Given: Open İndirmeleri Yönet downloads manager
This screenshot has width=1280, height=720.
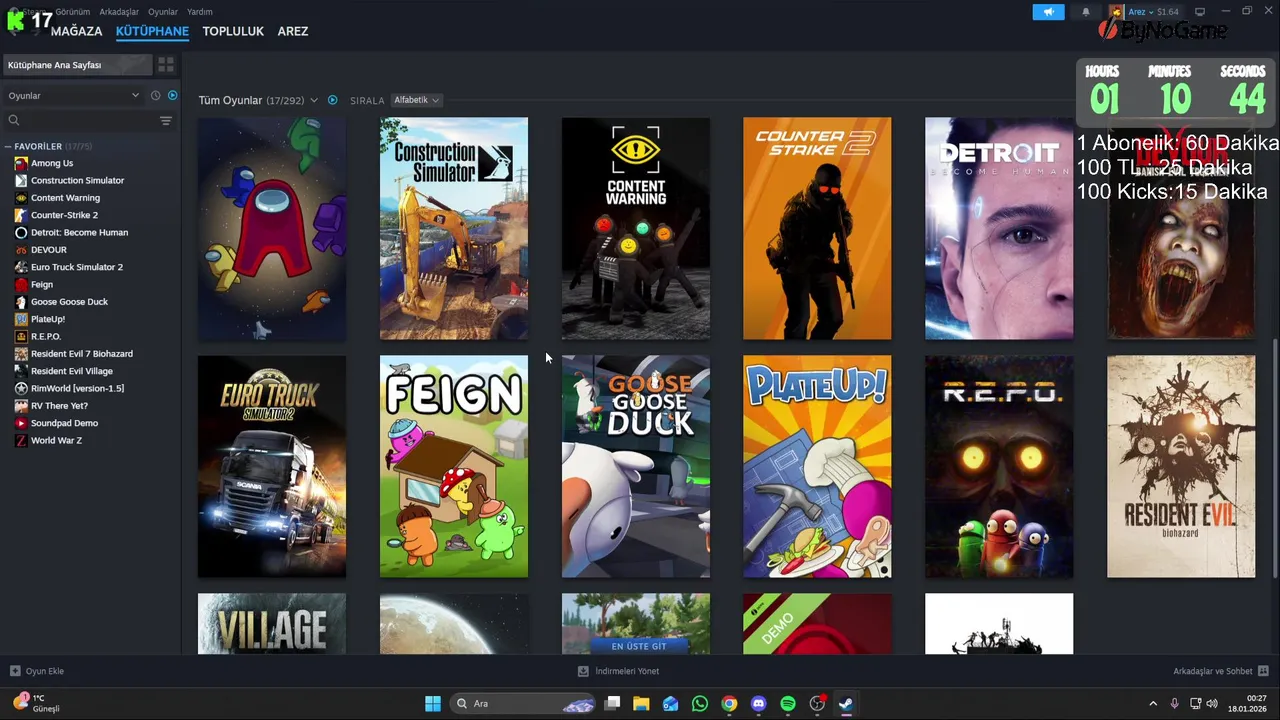Looking at the screenshot, I should (618, 671).
